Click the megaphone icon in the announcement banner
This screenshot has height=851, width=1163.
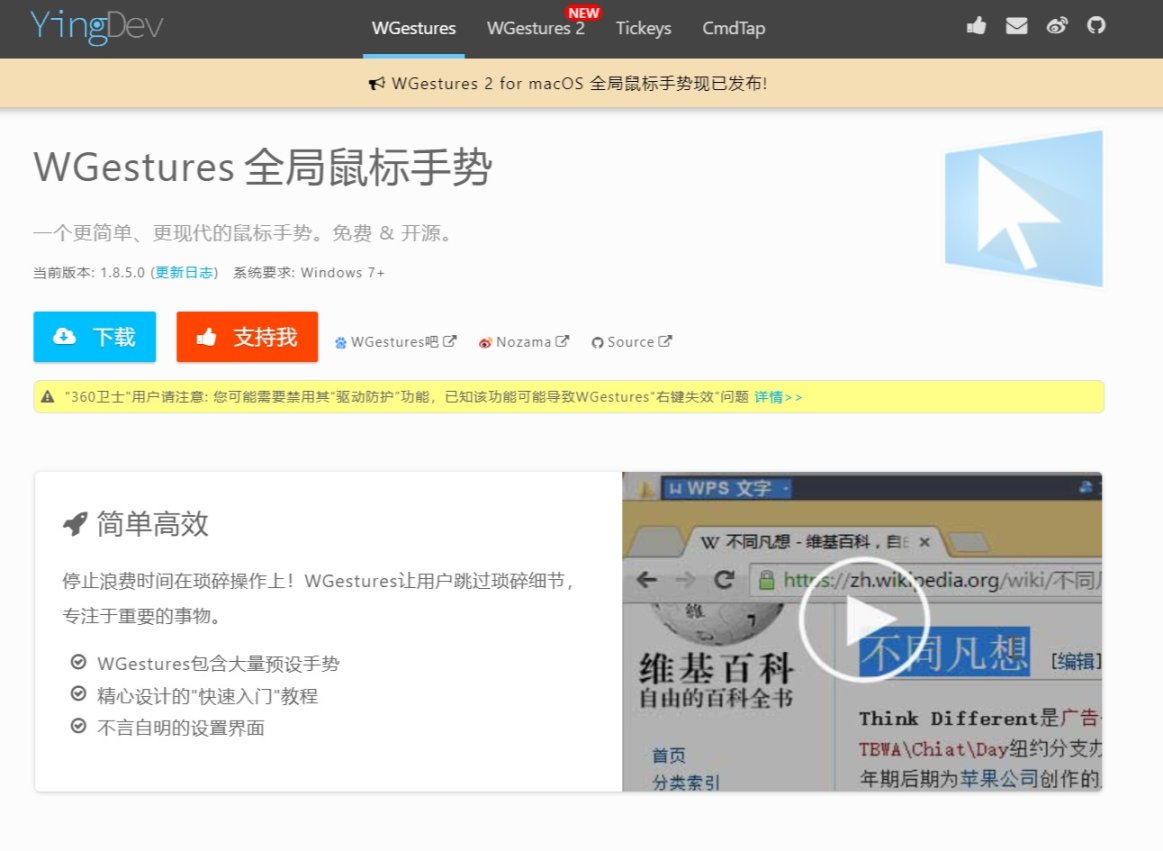[377, 83]
